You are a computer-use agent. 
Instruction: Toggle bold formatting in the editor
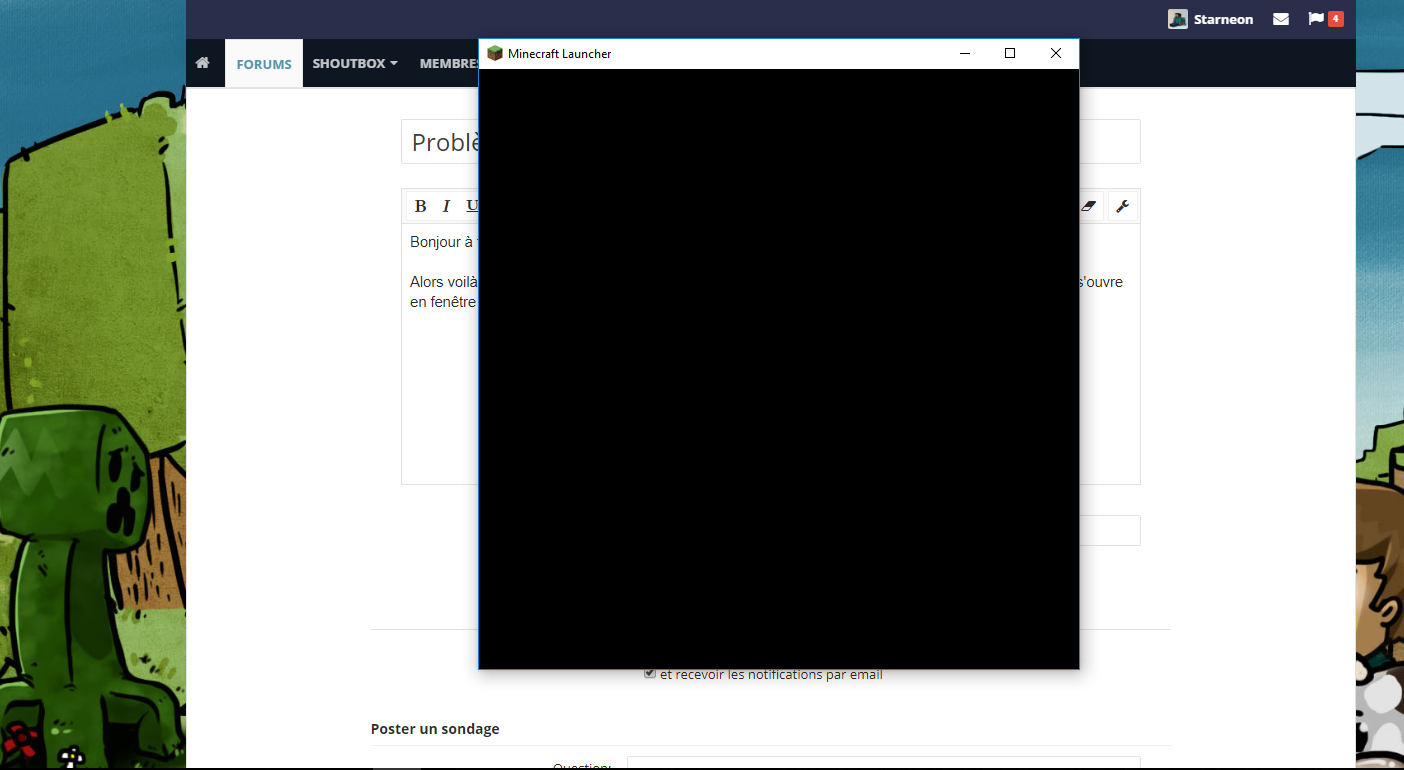[420, 206]
